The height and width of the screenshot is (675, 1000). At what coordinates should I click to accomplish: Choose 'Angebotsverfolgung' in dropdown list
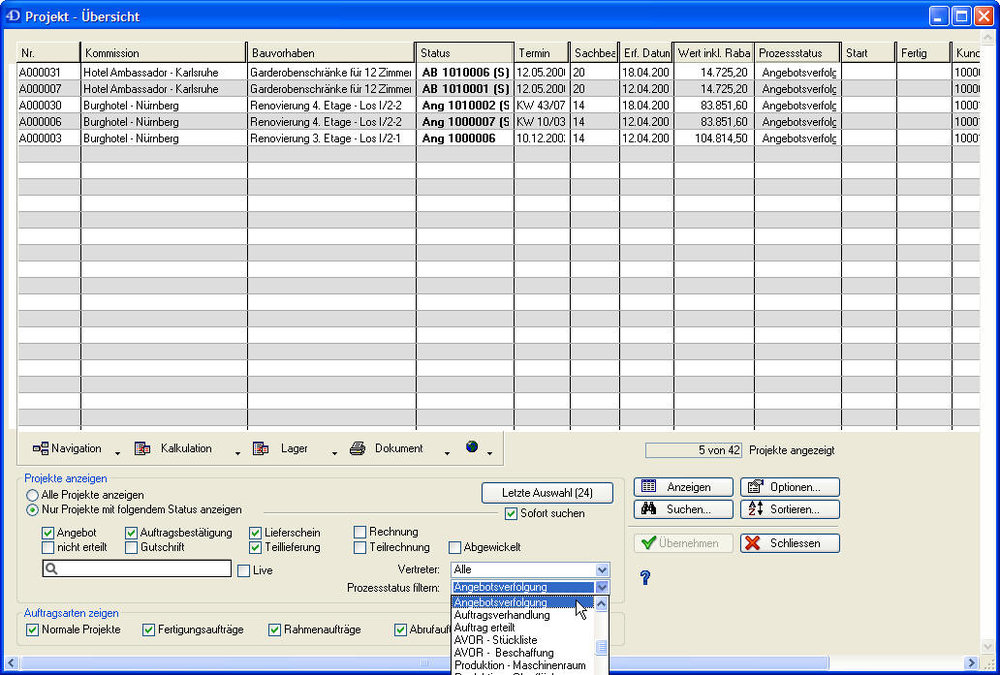tap(523, 602)
